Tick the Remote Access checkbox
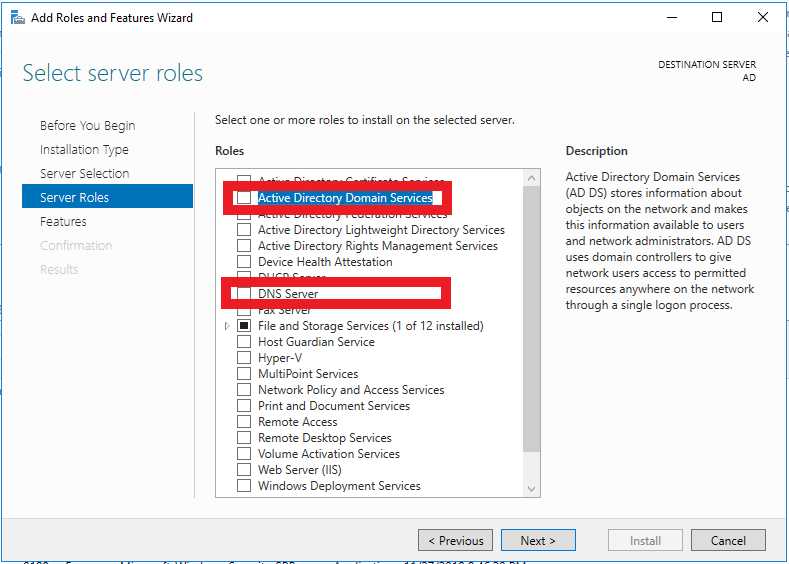This screenshot has height=564, width=789. (244, 422)
